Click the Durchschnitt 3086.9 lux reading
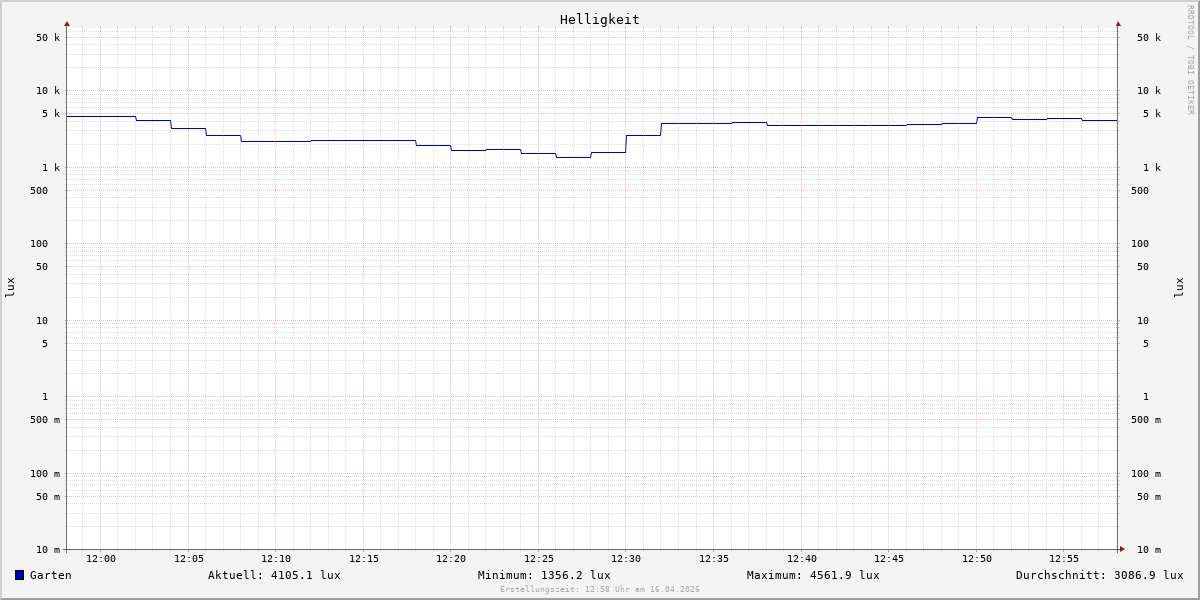The width and height of the screenshot is (1200, 600). click(x=1099, y=575)
